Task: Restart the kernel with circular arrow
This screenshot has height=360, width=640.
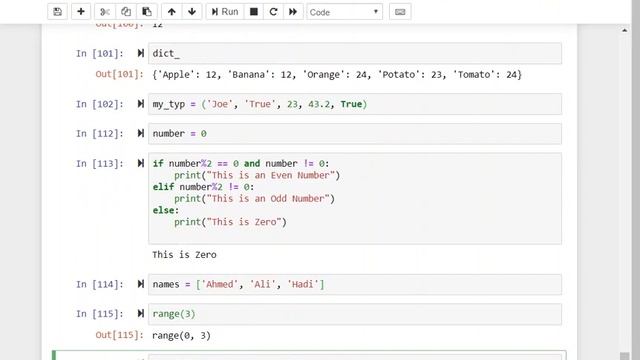Action: pos(273,12)
